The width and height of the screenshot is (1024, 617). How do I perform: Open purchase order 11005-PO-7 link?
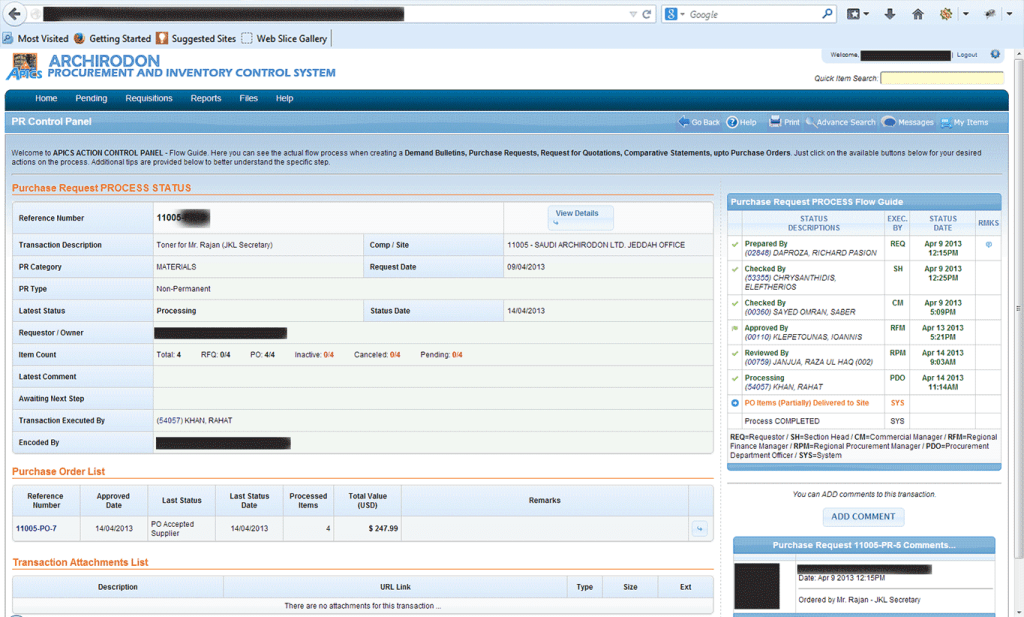(x=36, y=528)
